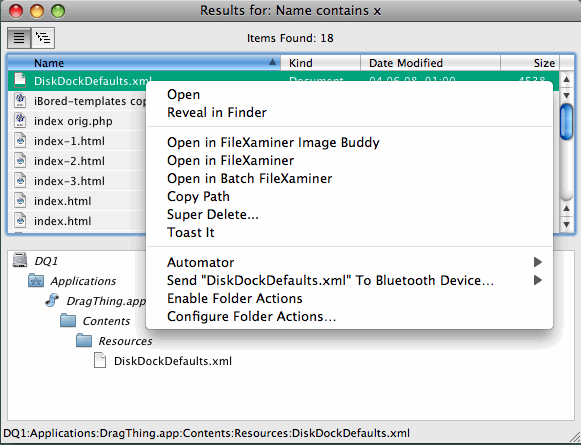
Task: Switch to flat list view icon
Action: pyautogui.click(x=19, y=38)
